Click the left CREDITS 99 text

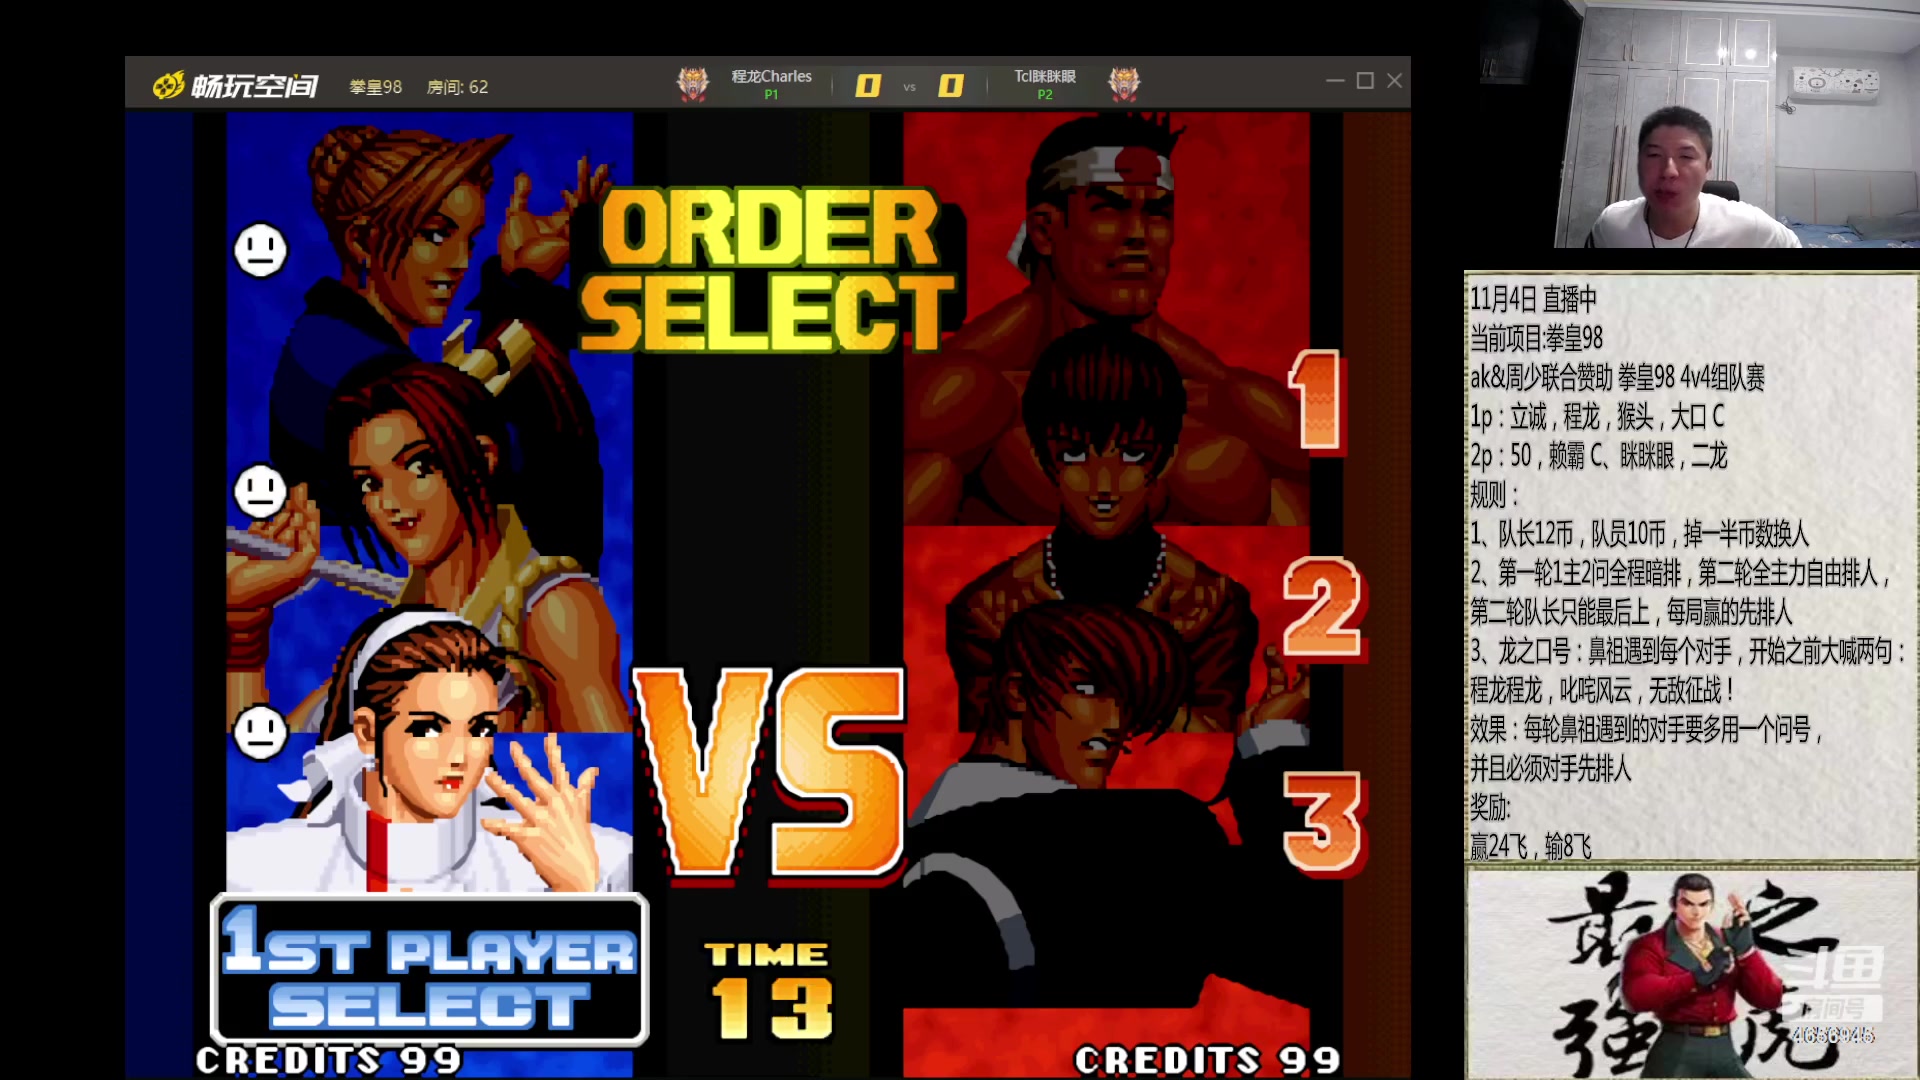click(329, 1060)
